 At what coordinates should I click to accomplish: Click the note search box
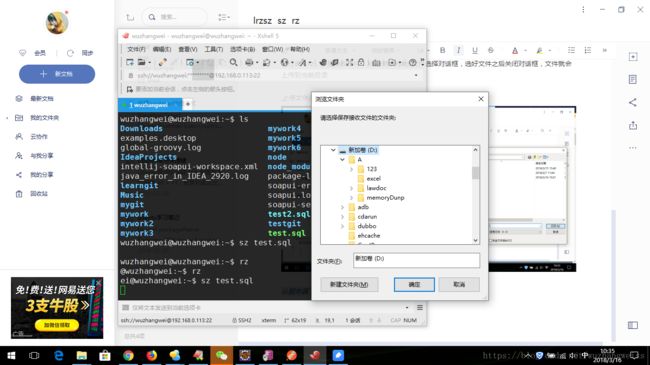coord(175,17)
